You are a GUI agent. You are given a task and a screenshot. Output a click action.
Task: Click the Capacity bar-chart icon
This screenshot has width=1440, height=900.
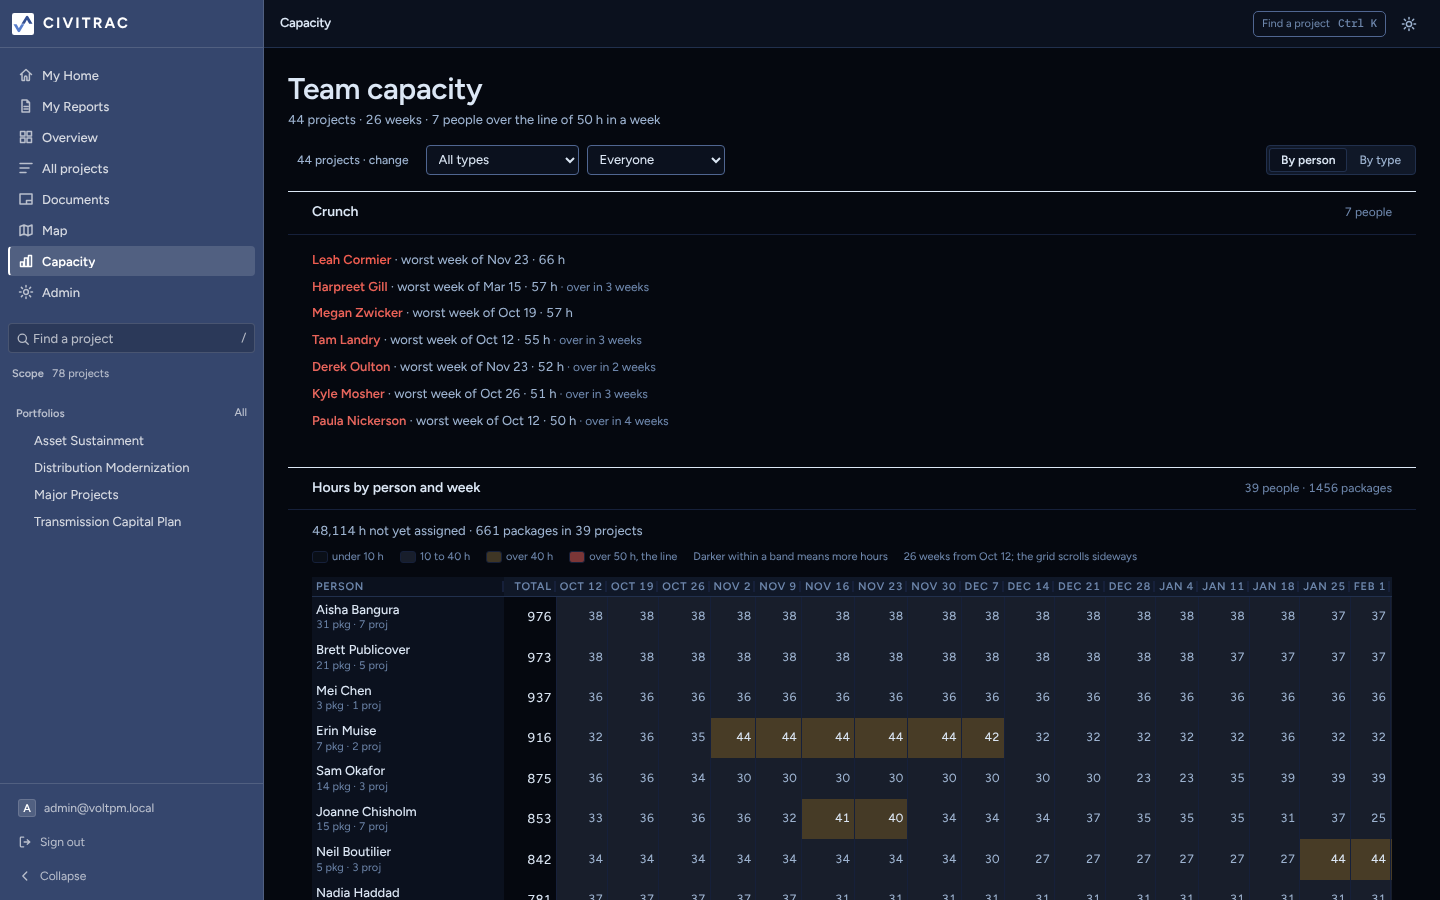coord(26,261)
